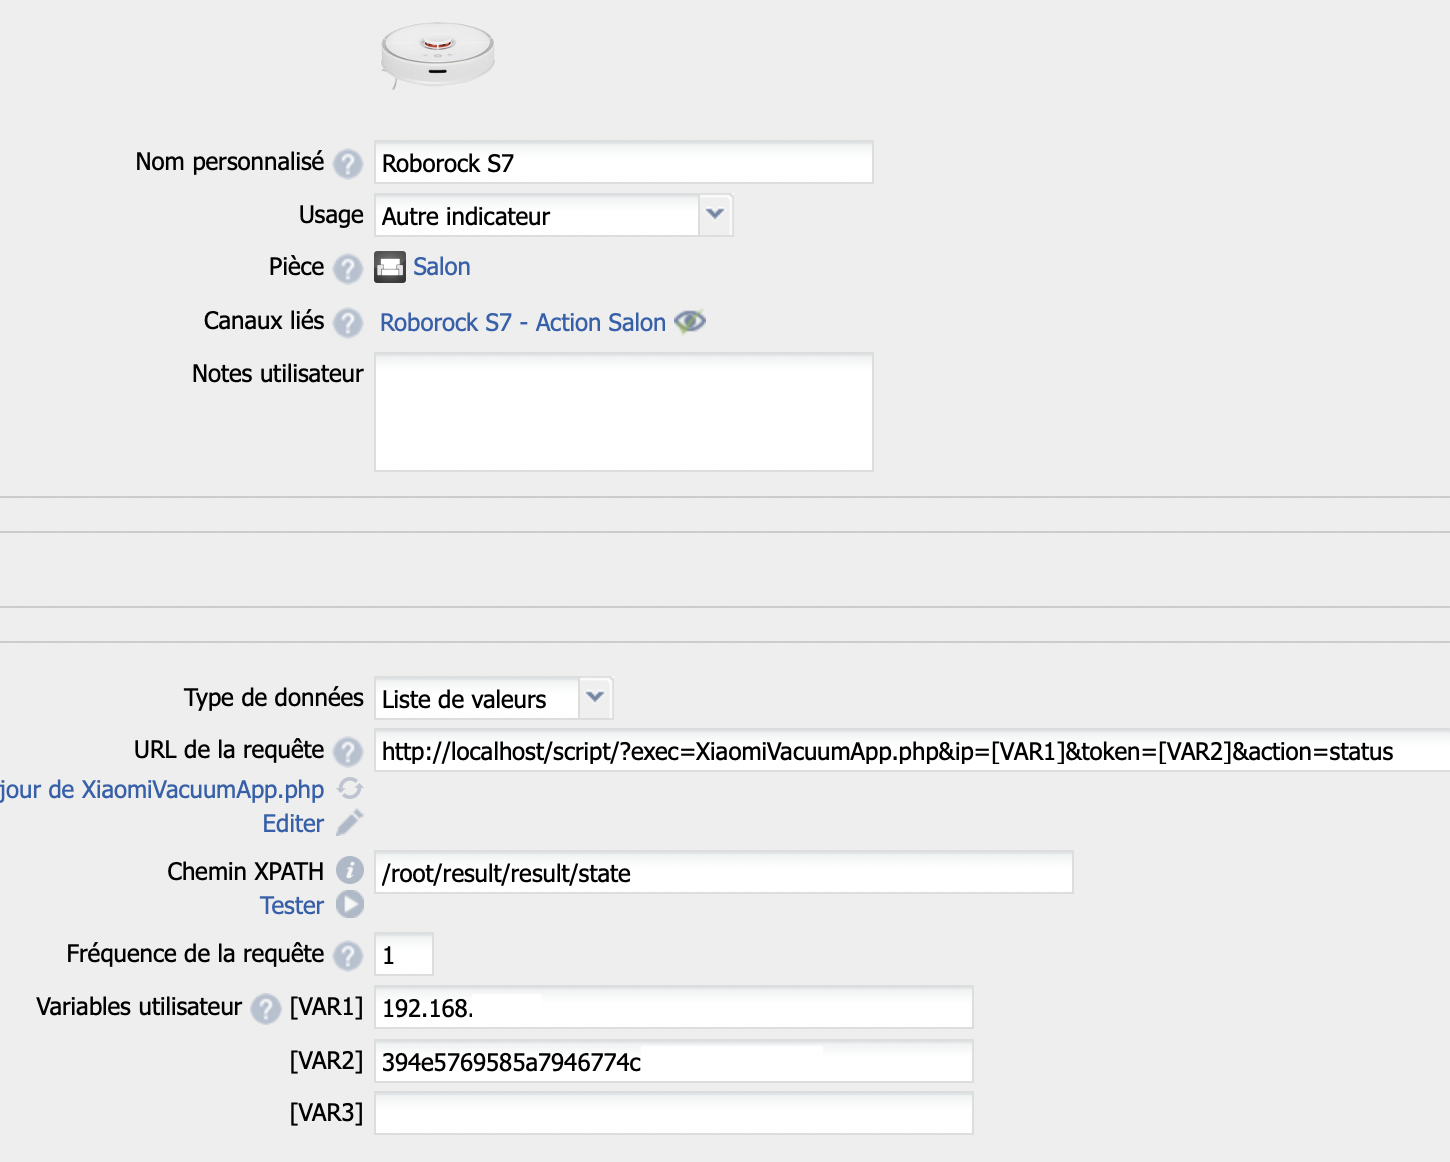Click the Variables utilisateur label
The image size is (1450, 1162).
click(x=139, y=1007)
